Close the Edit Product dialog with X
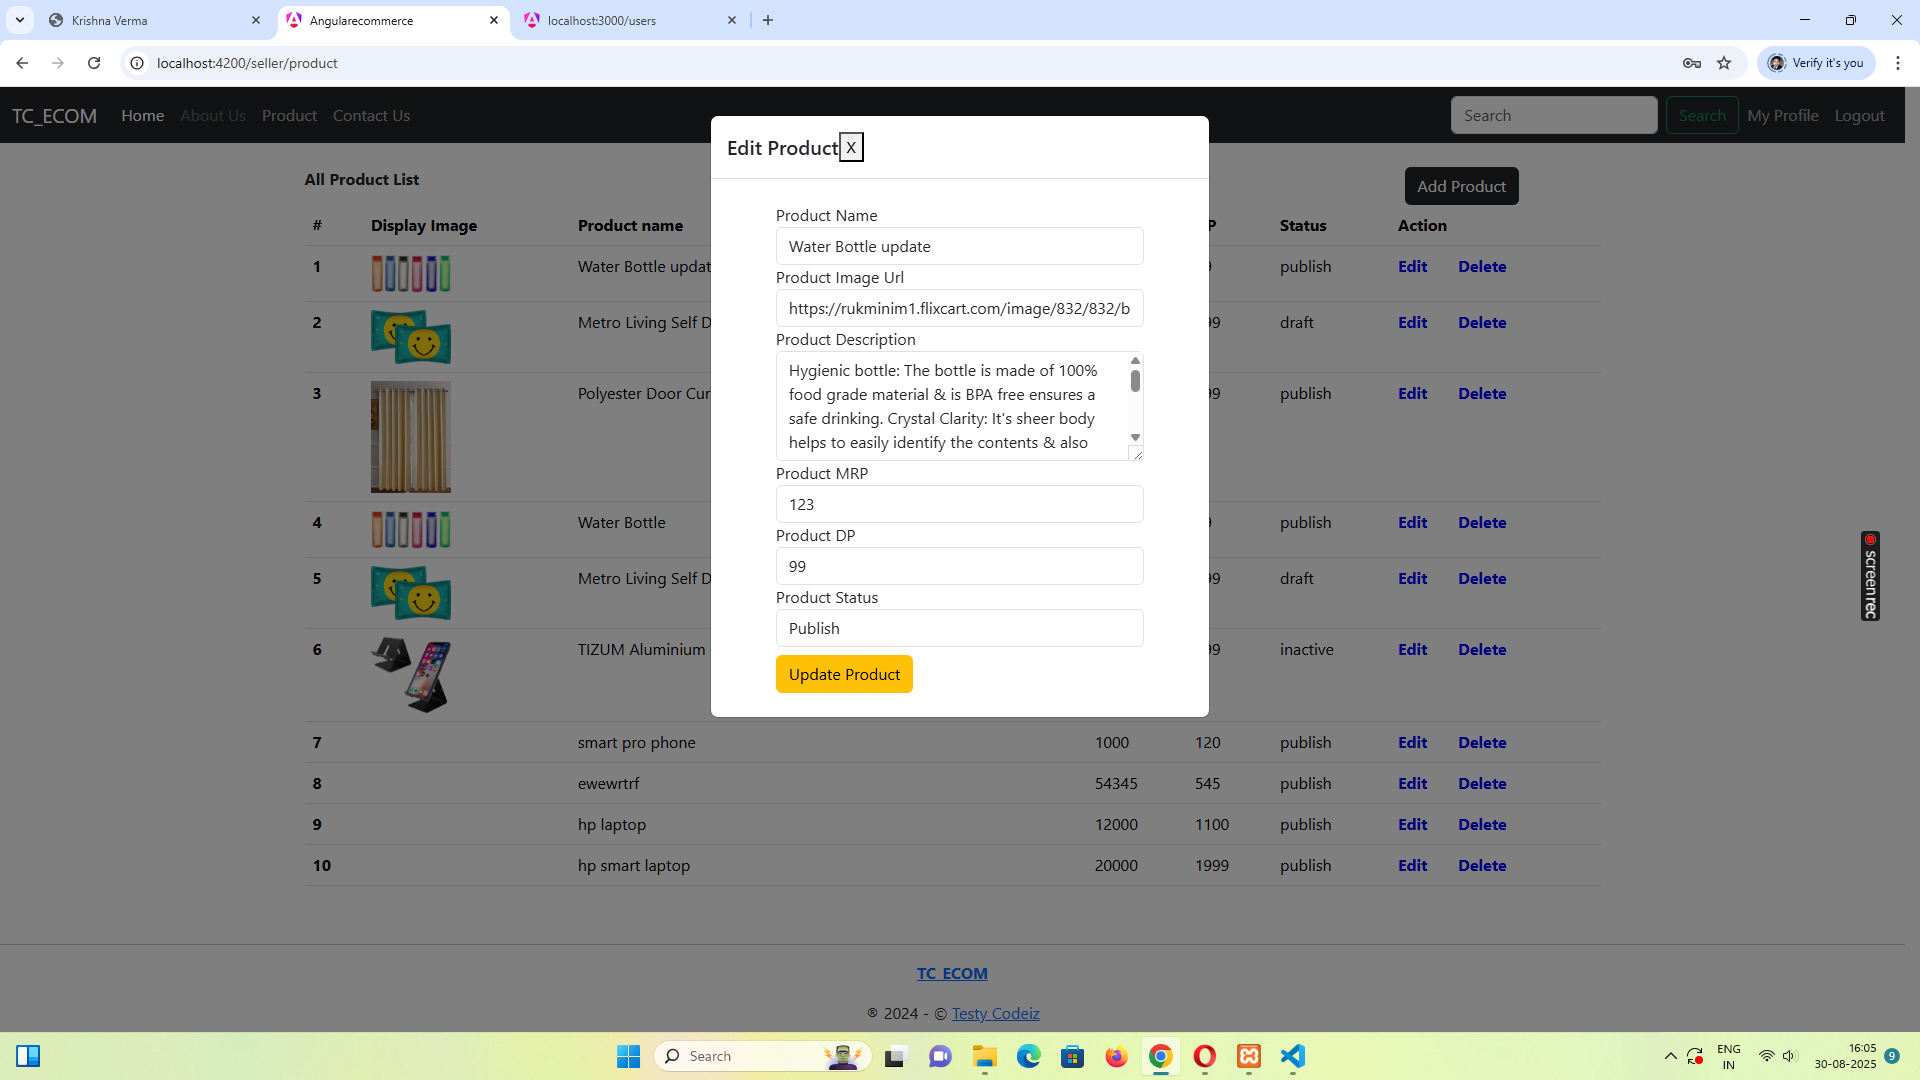 click(851, 147)
